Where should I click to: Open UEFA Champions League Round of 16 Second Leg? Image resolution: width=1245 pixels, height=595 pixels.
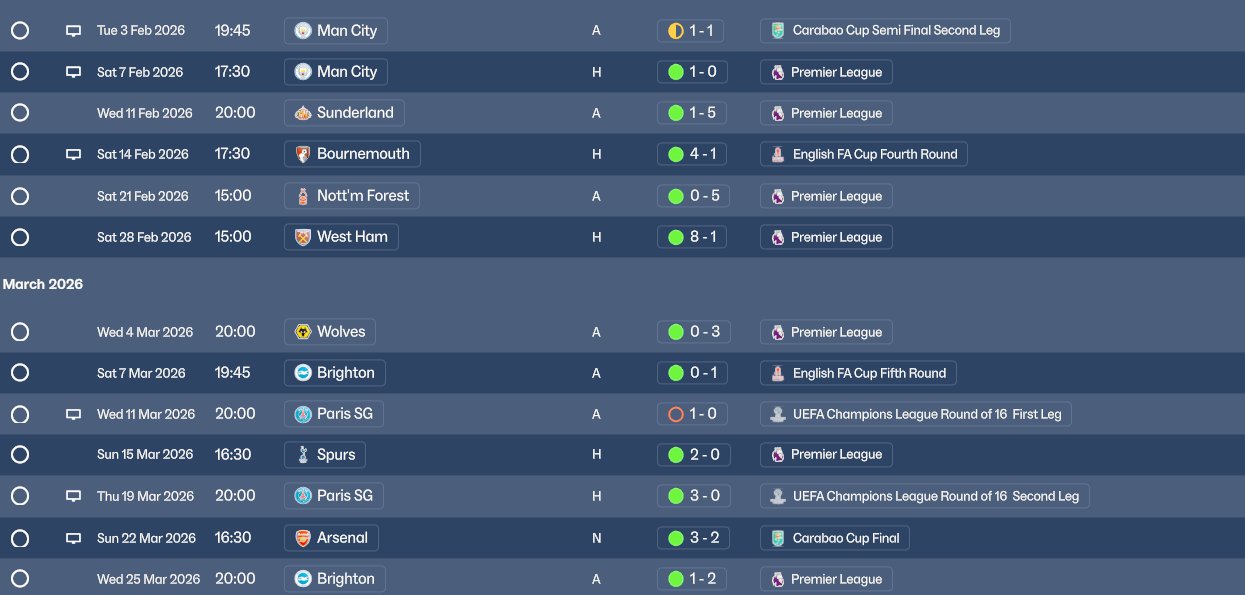[x=936, y=496]
